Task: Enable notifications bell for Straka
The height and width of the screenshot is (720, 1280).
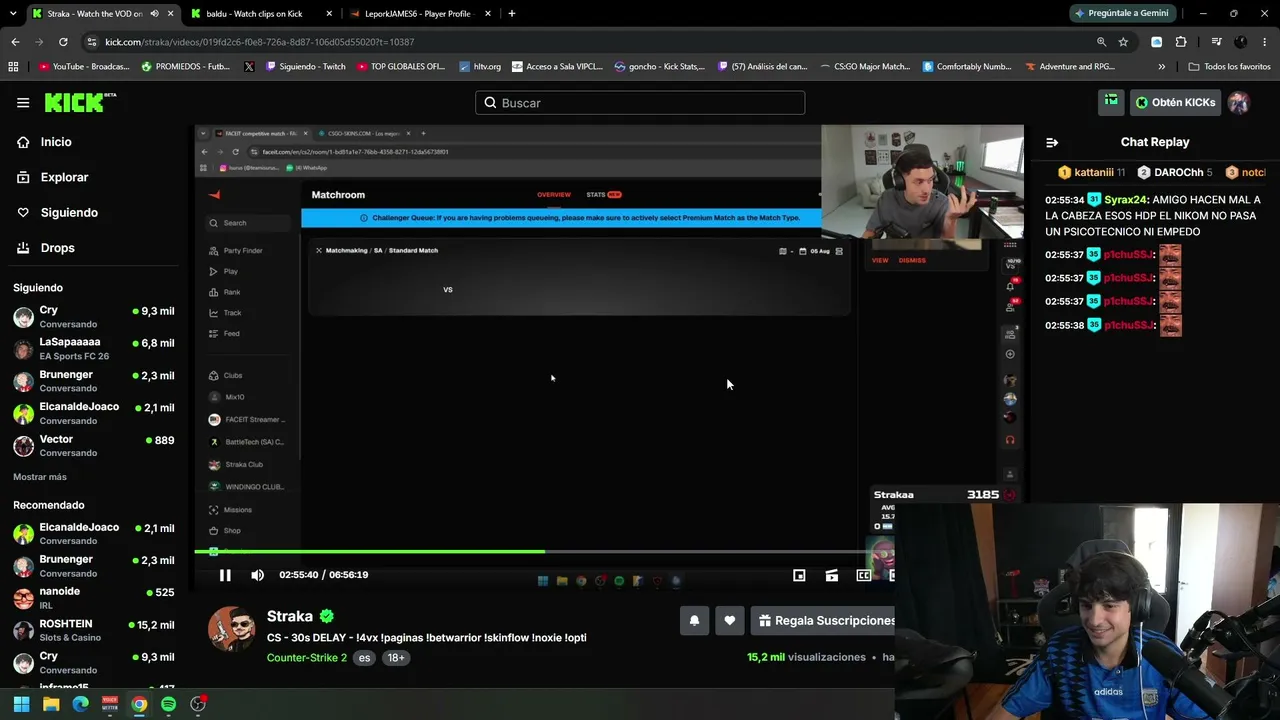Action: coord(694,621)
